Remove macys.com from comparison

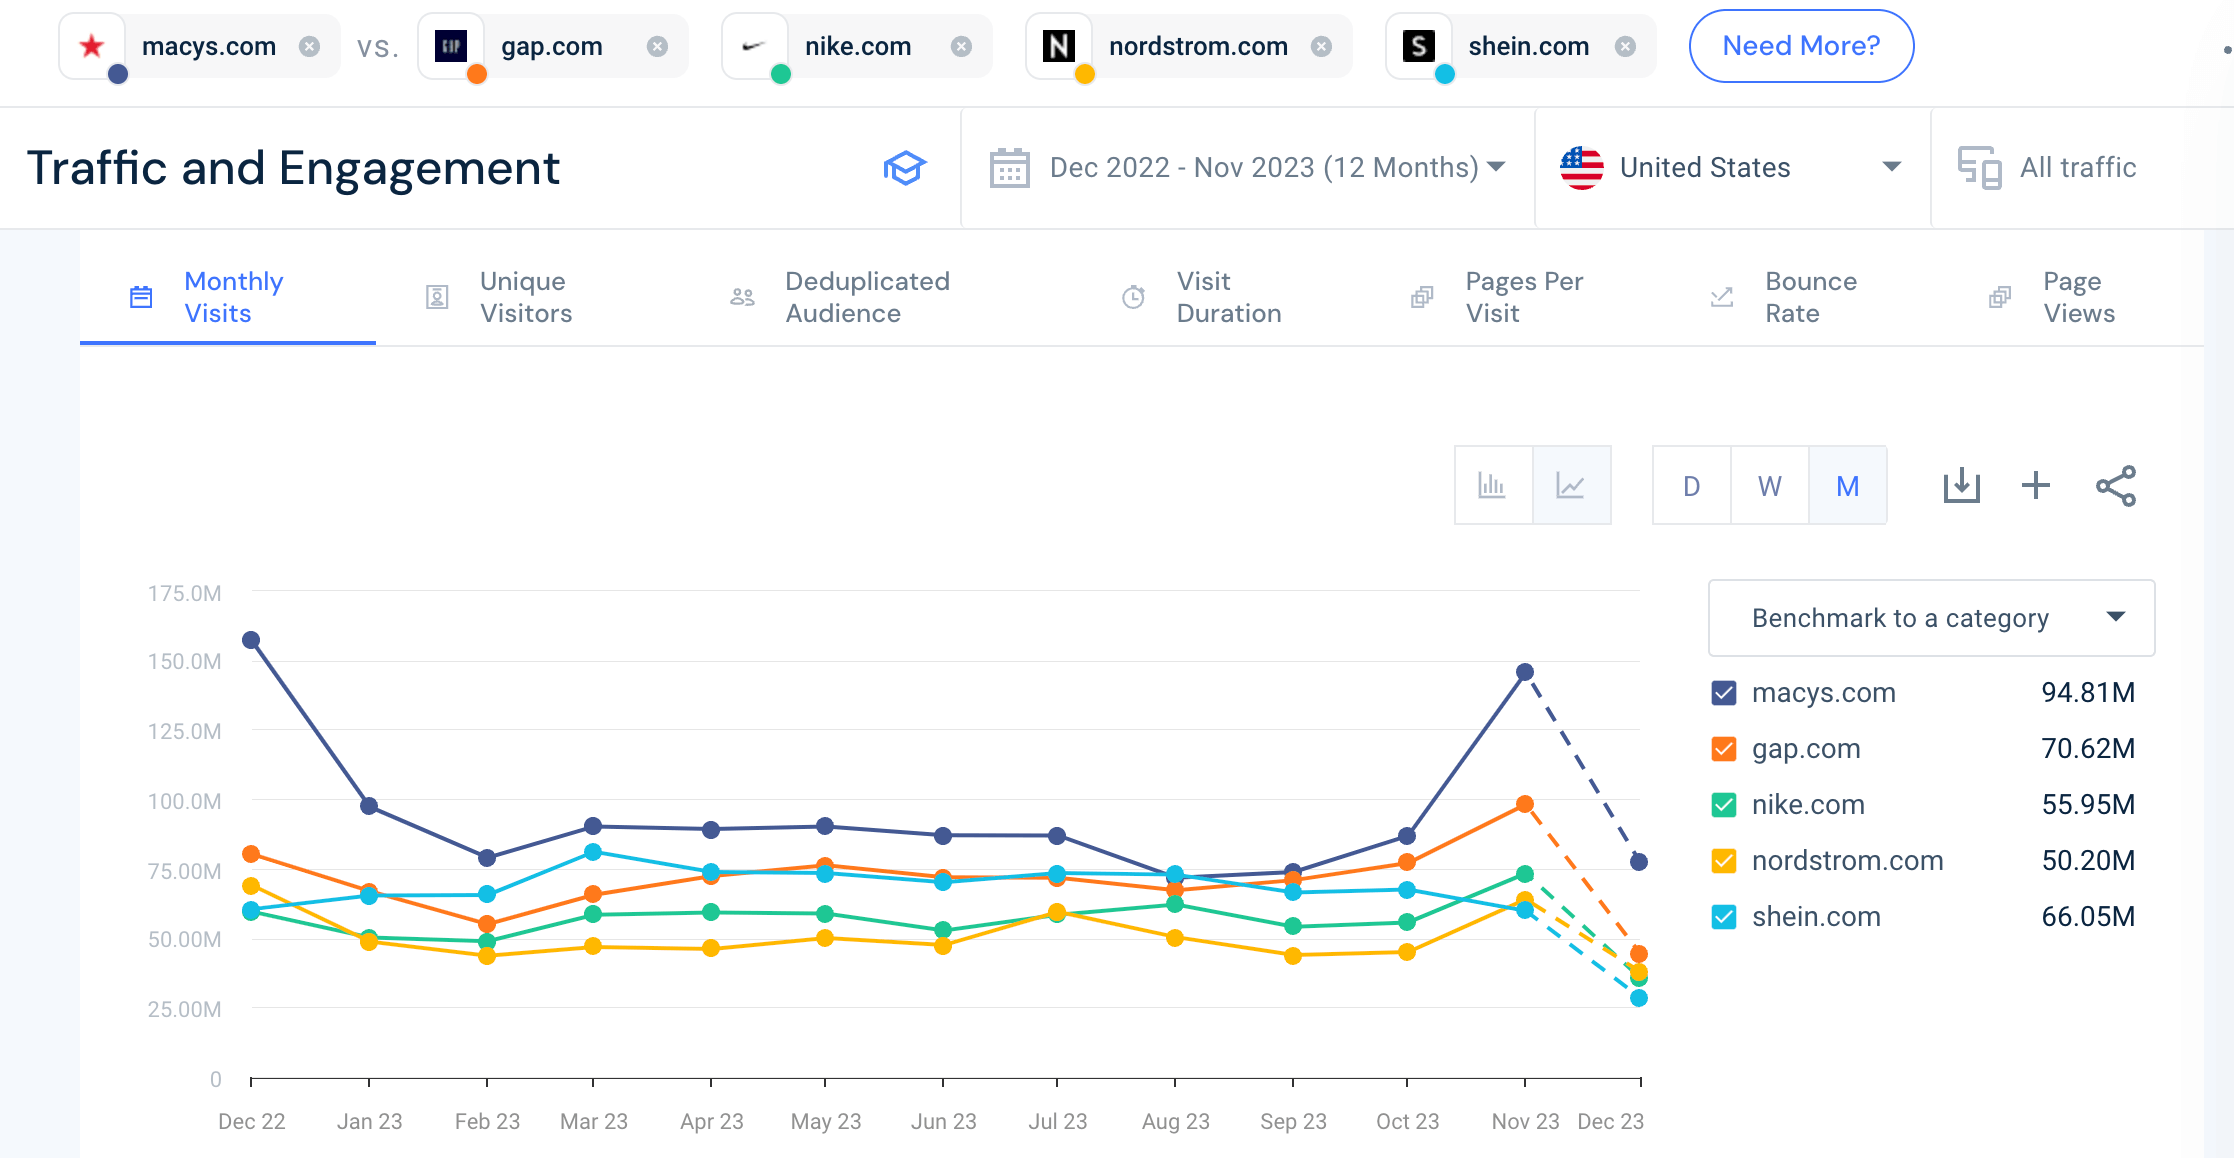[310, 46]
